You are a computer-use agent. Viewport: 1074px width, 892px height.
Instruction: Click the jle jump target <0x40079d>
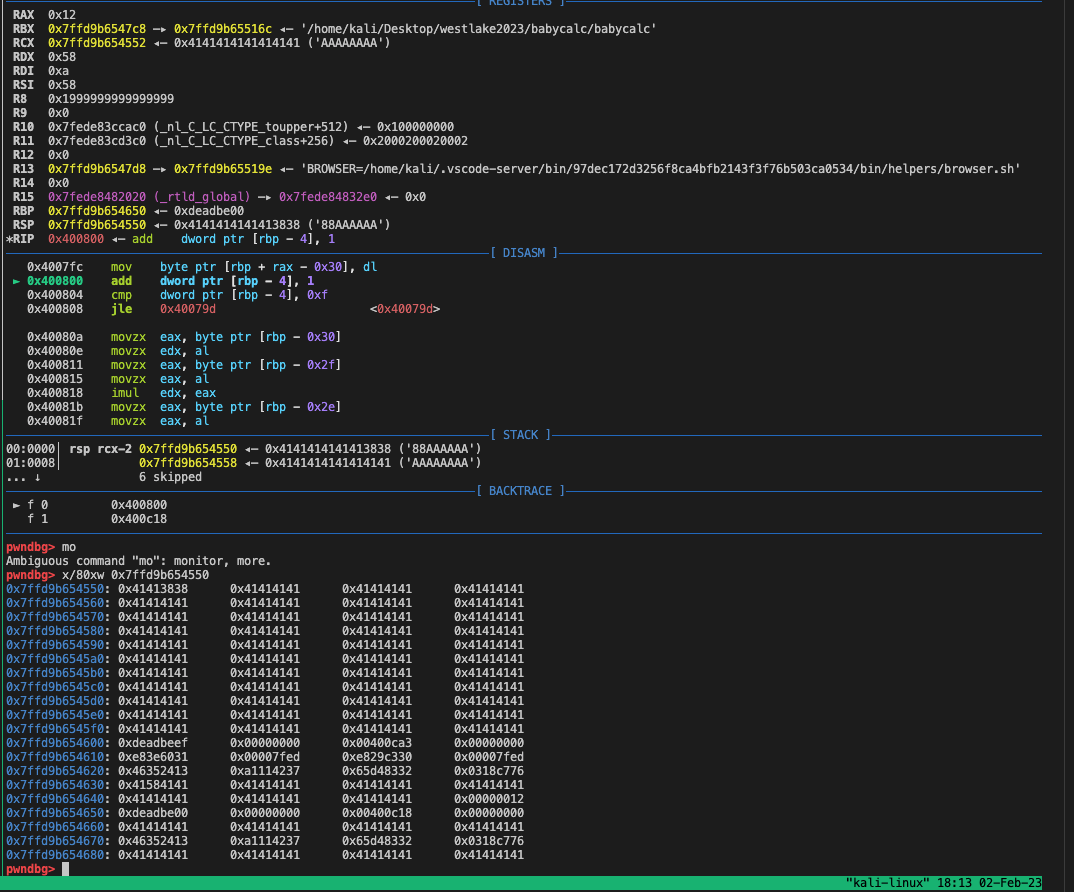(x=405, y=310)
